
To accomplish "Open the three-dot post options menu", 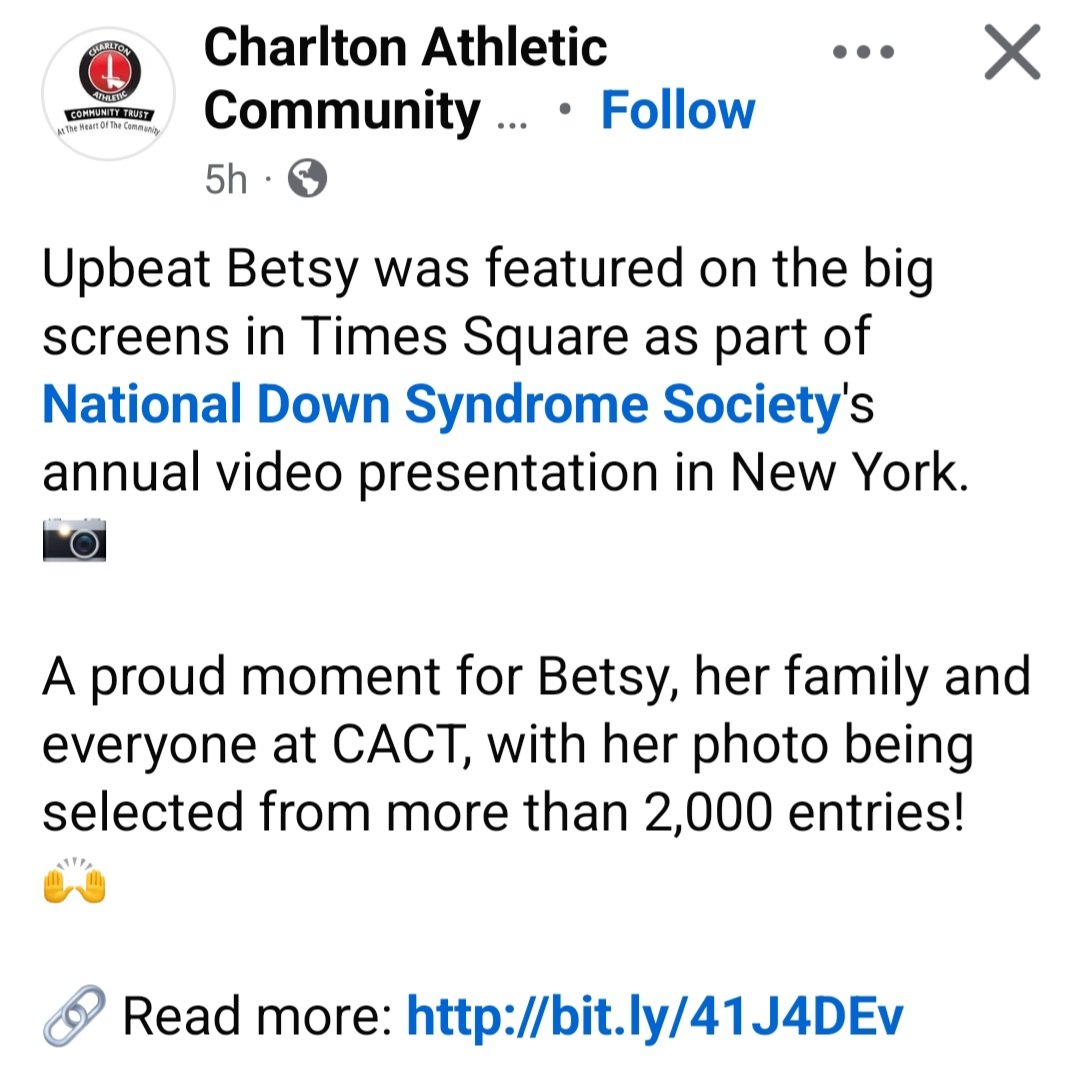I will 863,52.
